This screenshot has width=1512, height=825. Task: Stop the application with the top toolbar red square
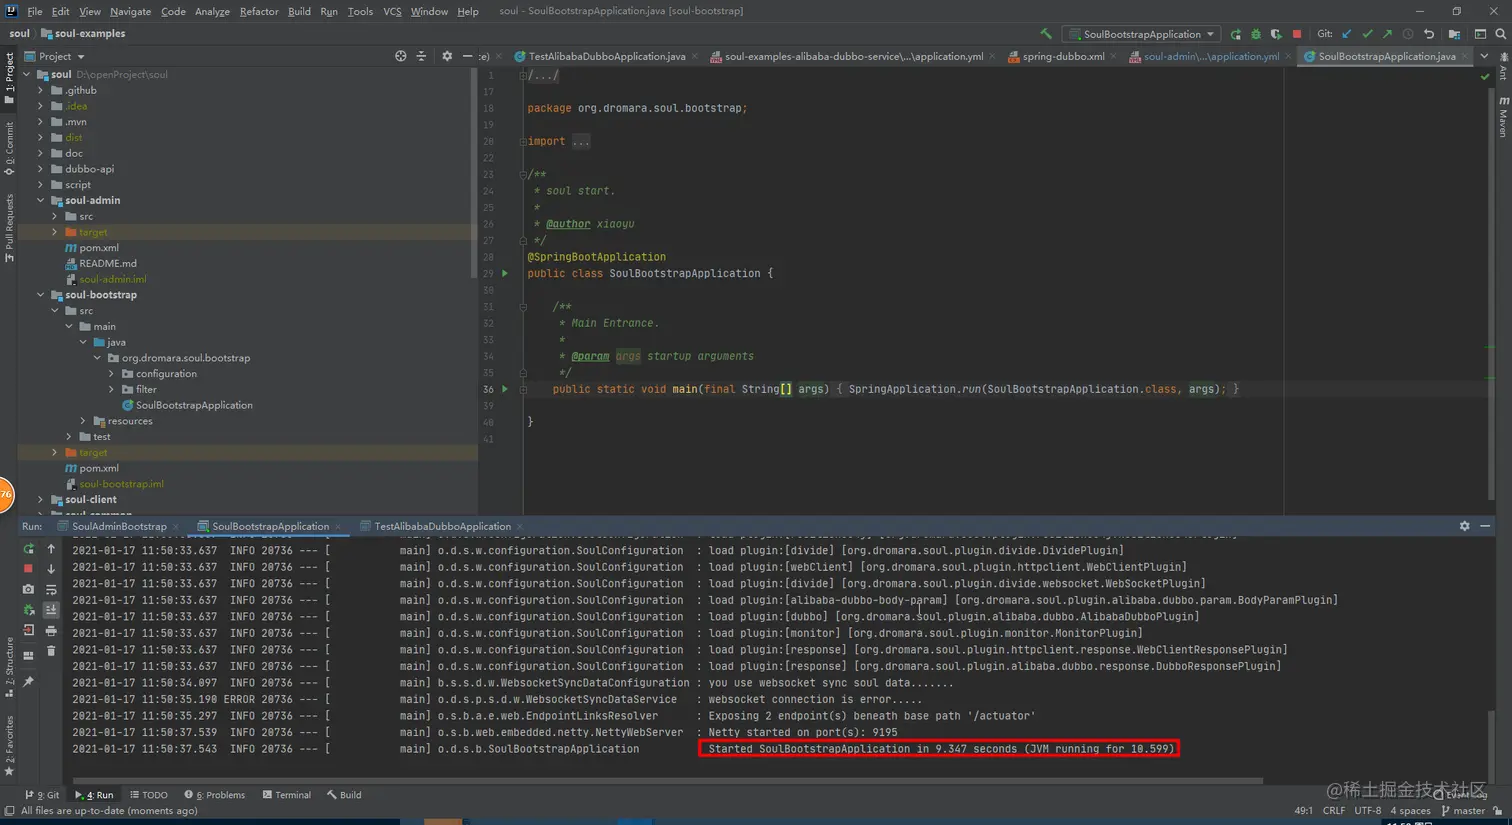coord(1297,34)
